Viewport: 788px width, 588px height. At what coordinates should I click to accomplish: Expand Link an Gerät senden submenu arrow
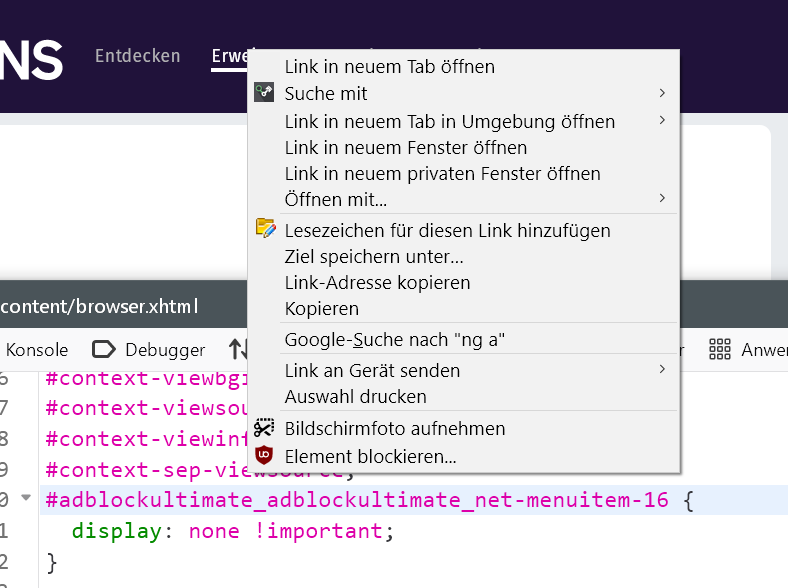tap(662, 370)
